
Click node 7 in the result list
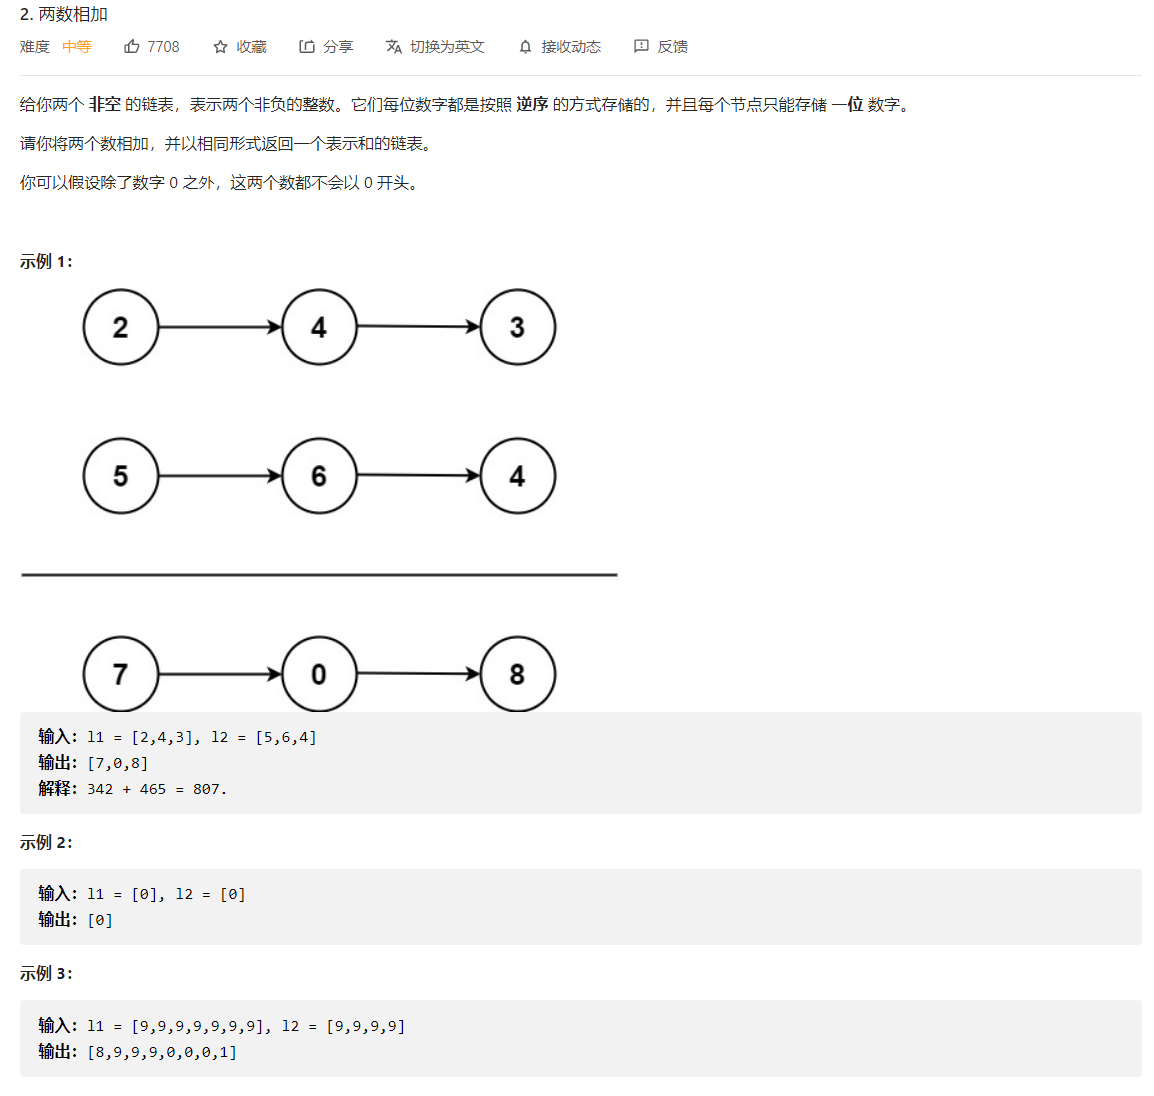click(121, 674)
